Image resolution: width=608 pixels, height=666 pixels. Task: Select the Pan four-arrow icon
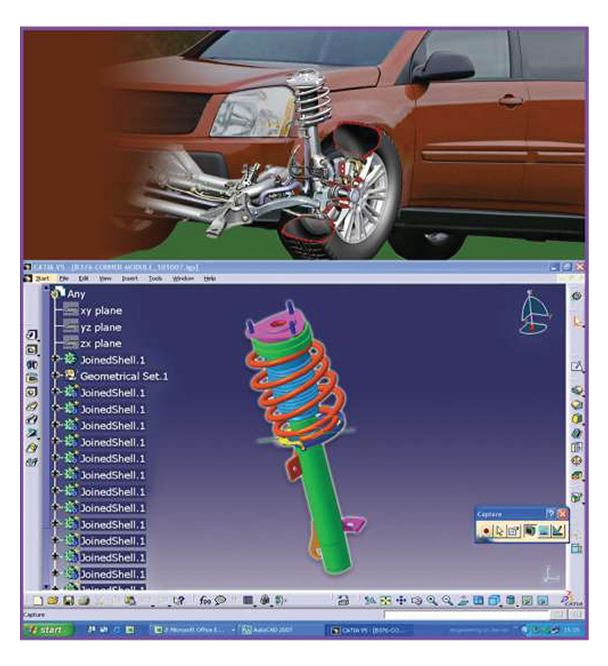coord(401,600)
